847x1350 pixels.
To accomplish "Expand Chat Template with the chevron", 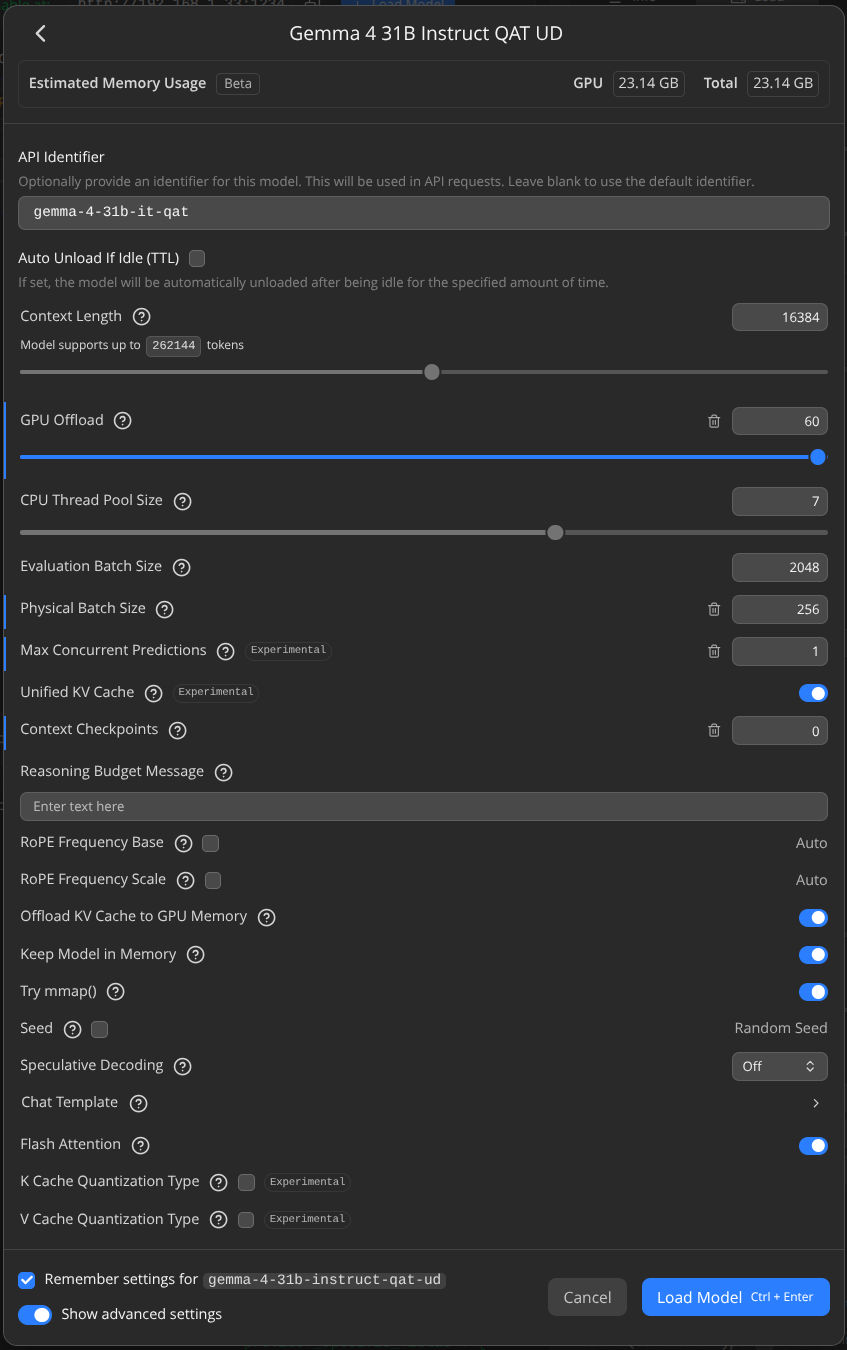I will click(816, 1103).
